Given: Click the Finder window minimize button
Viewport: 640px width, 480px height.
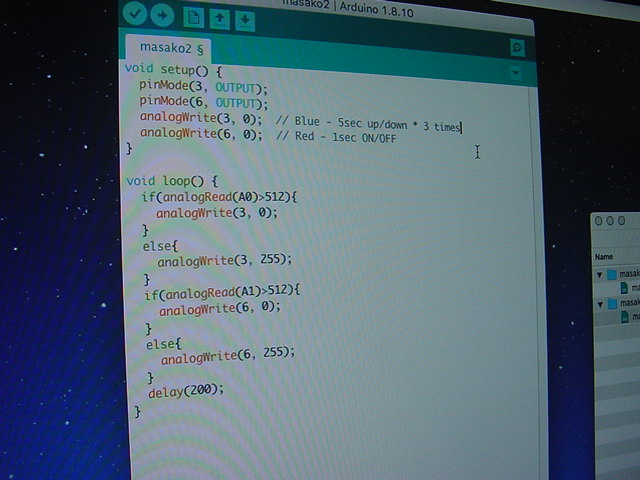Looking at the screenshot, I should coord(610,221).
